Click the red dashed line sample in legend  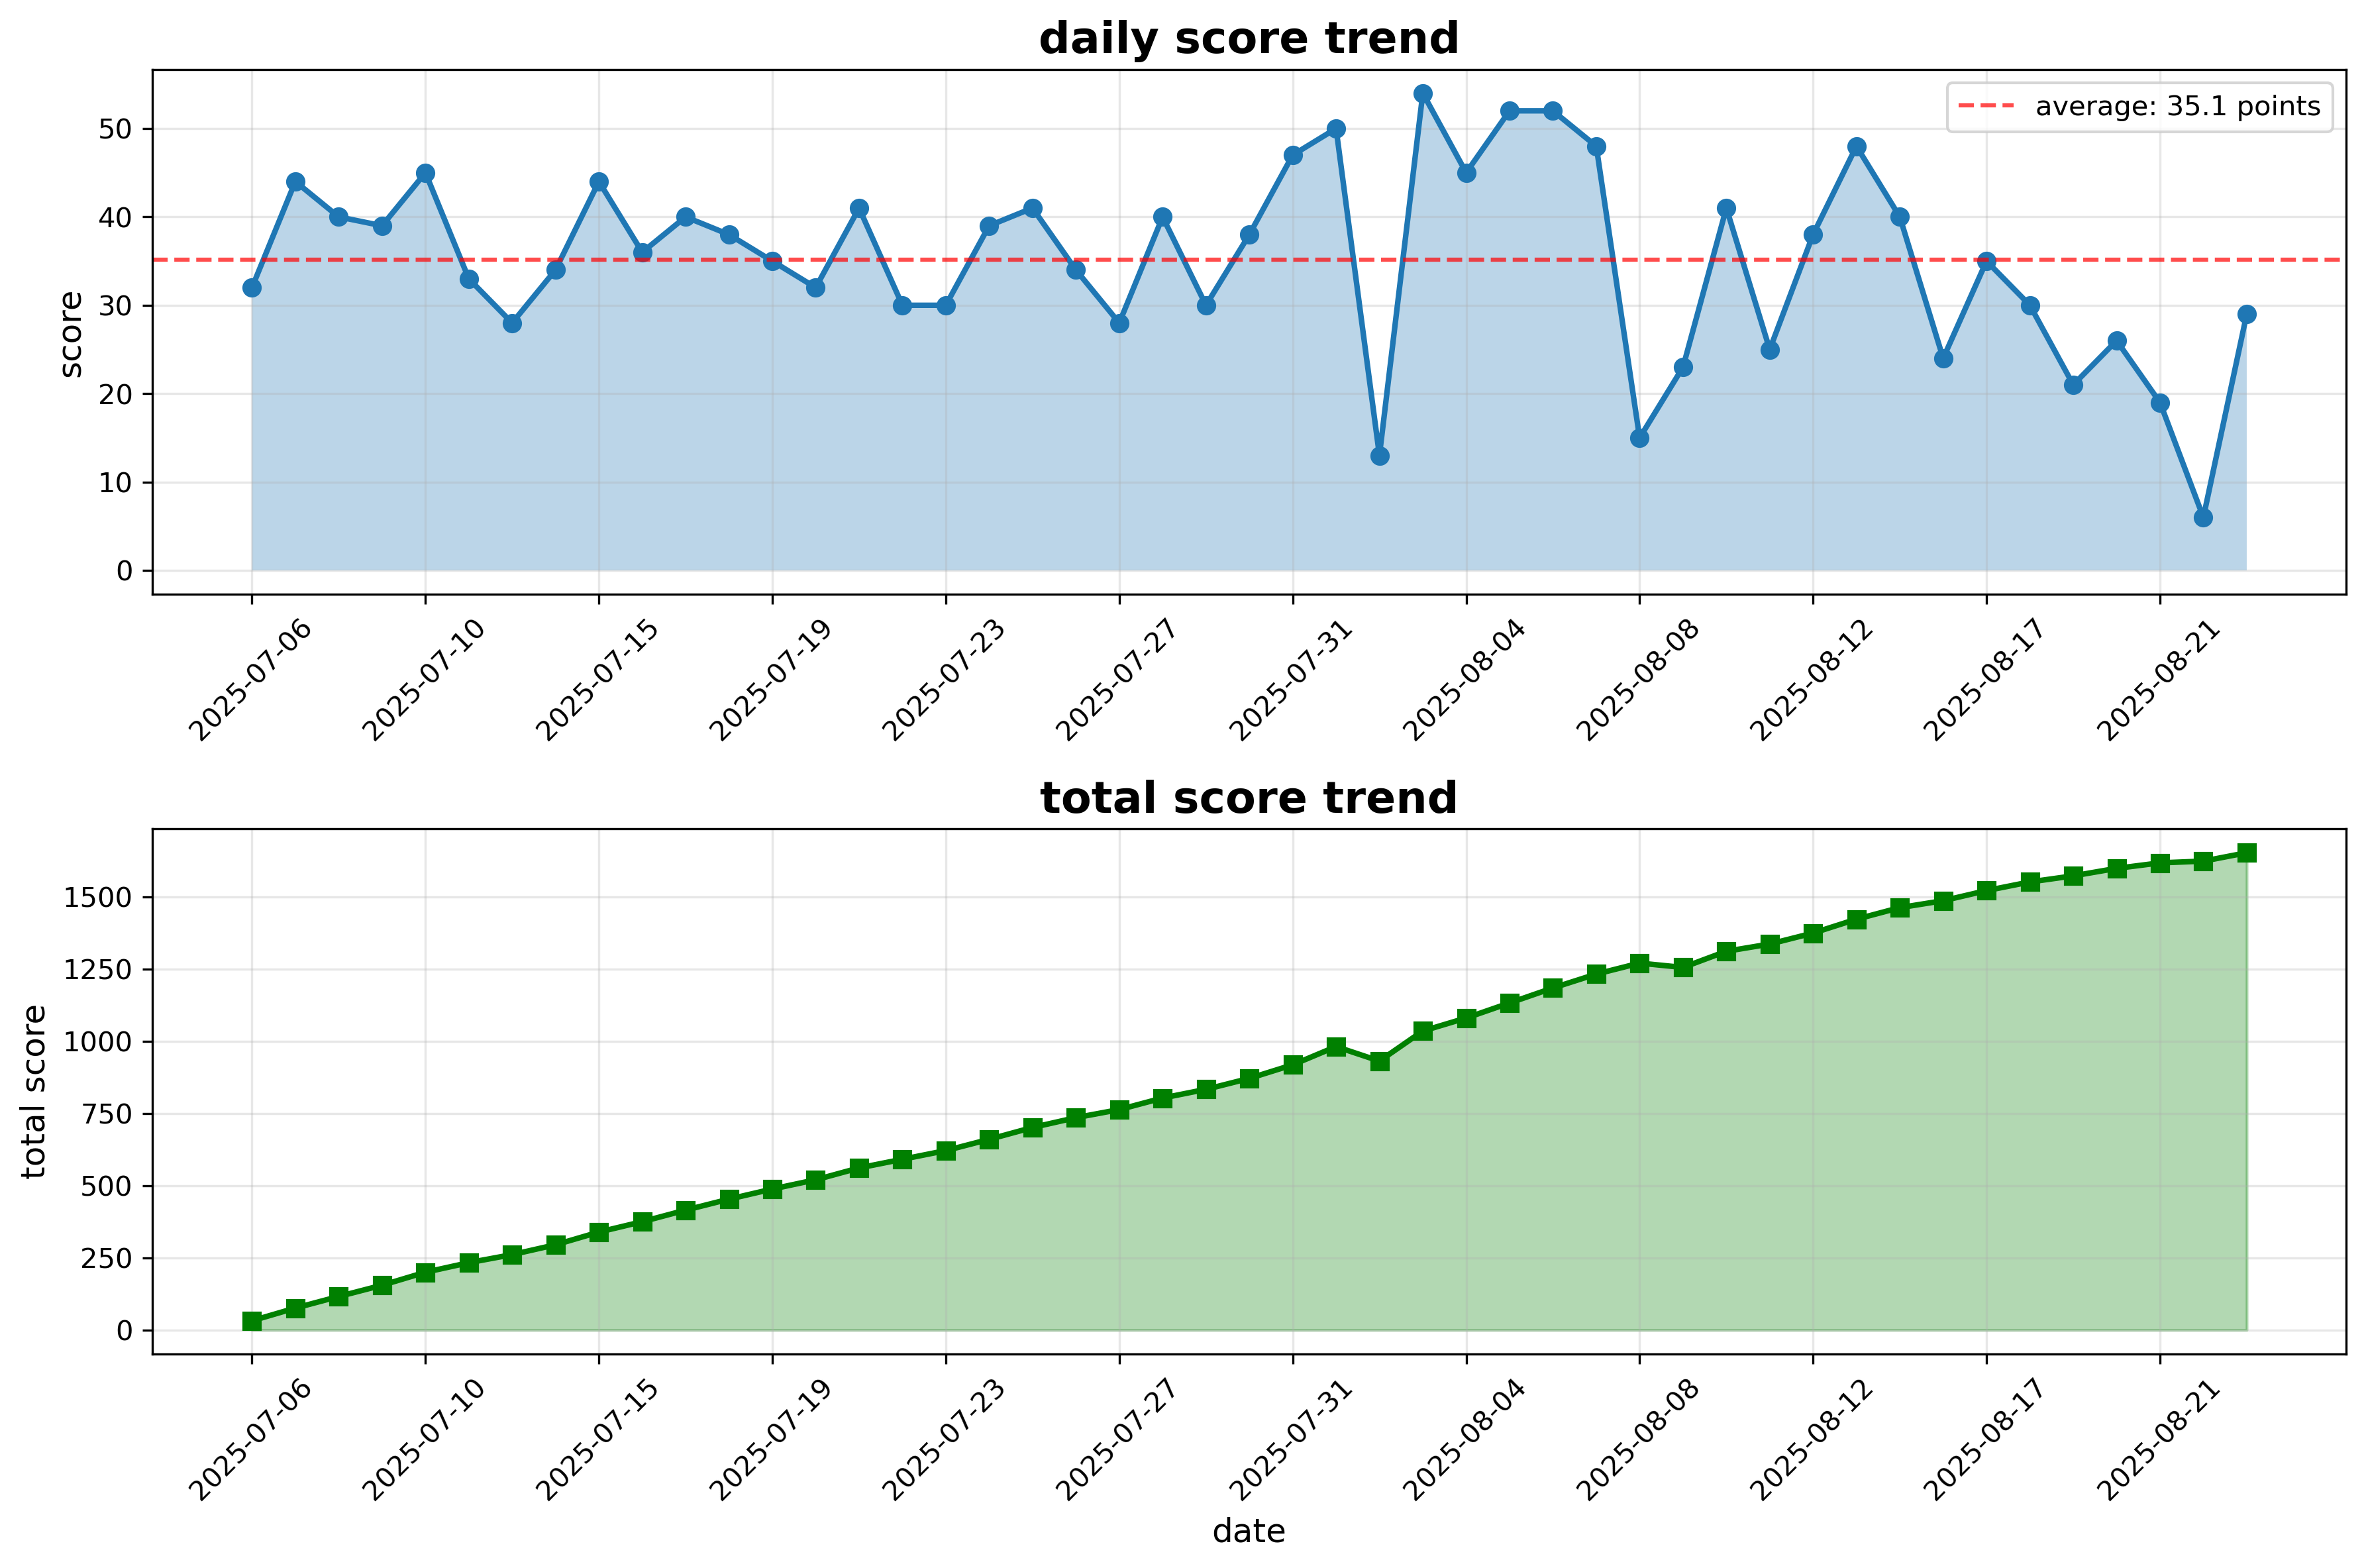[x=1986, y=107]
